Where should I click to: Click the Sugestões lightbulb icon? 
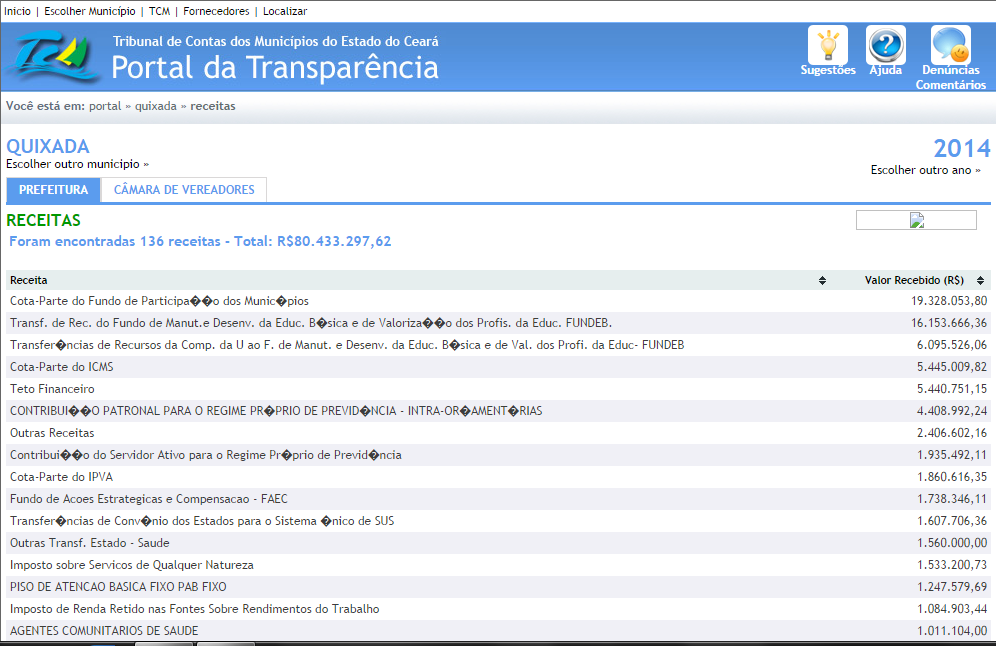[827, 46]
